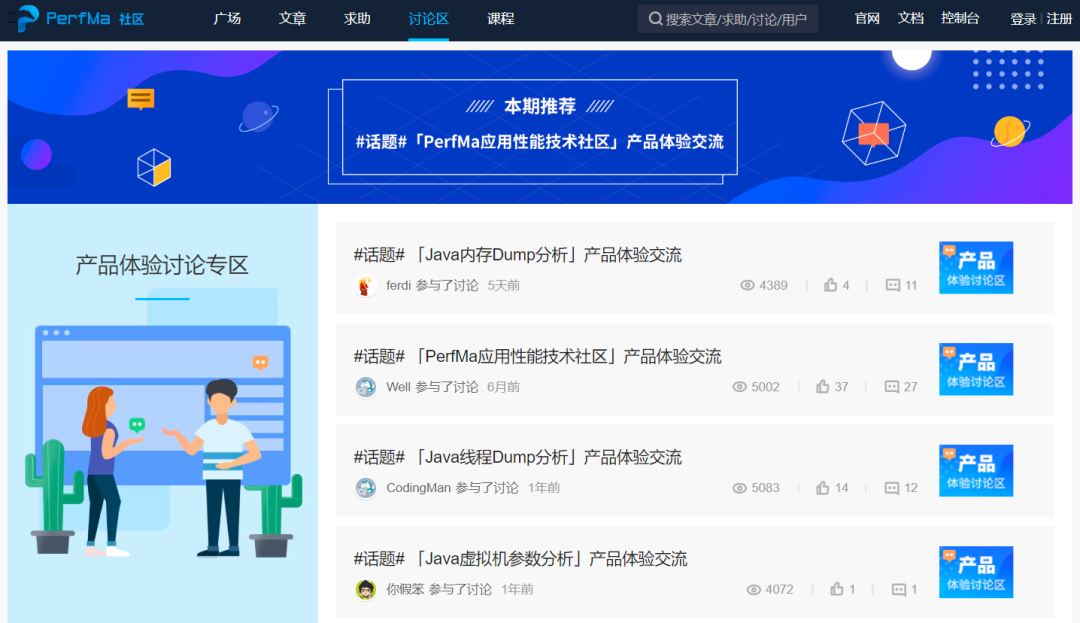Click the 5002 view count

pos(765,387)
